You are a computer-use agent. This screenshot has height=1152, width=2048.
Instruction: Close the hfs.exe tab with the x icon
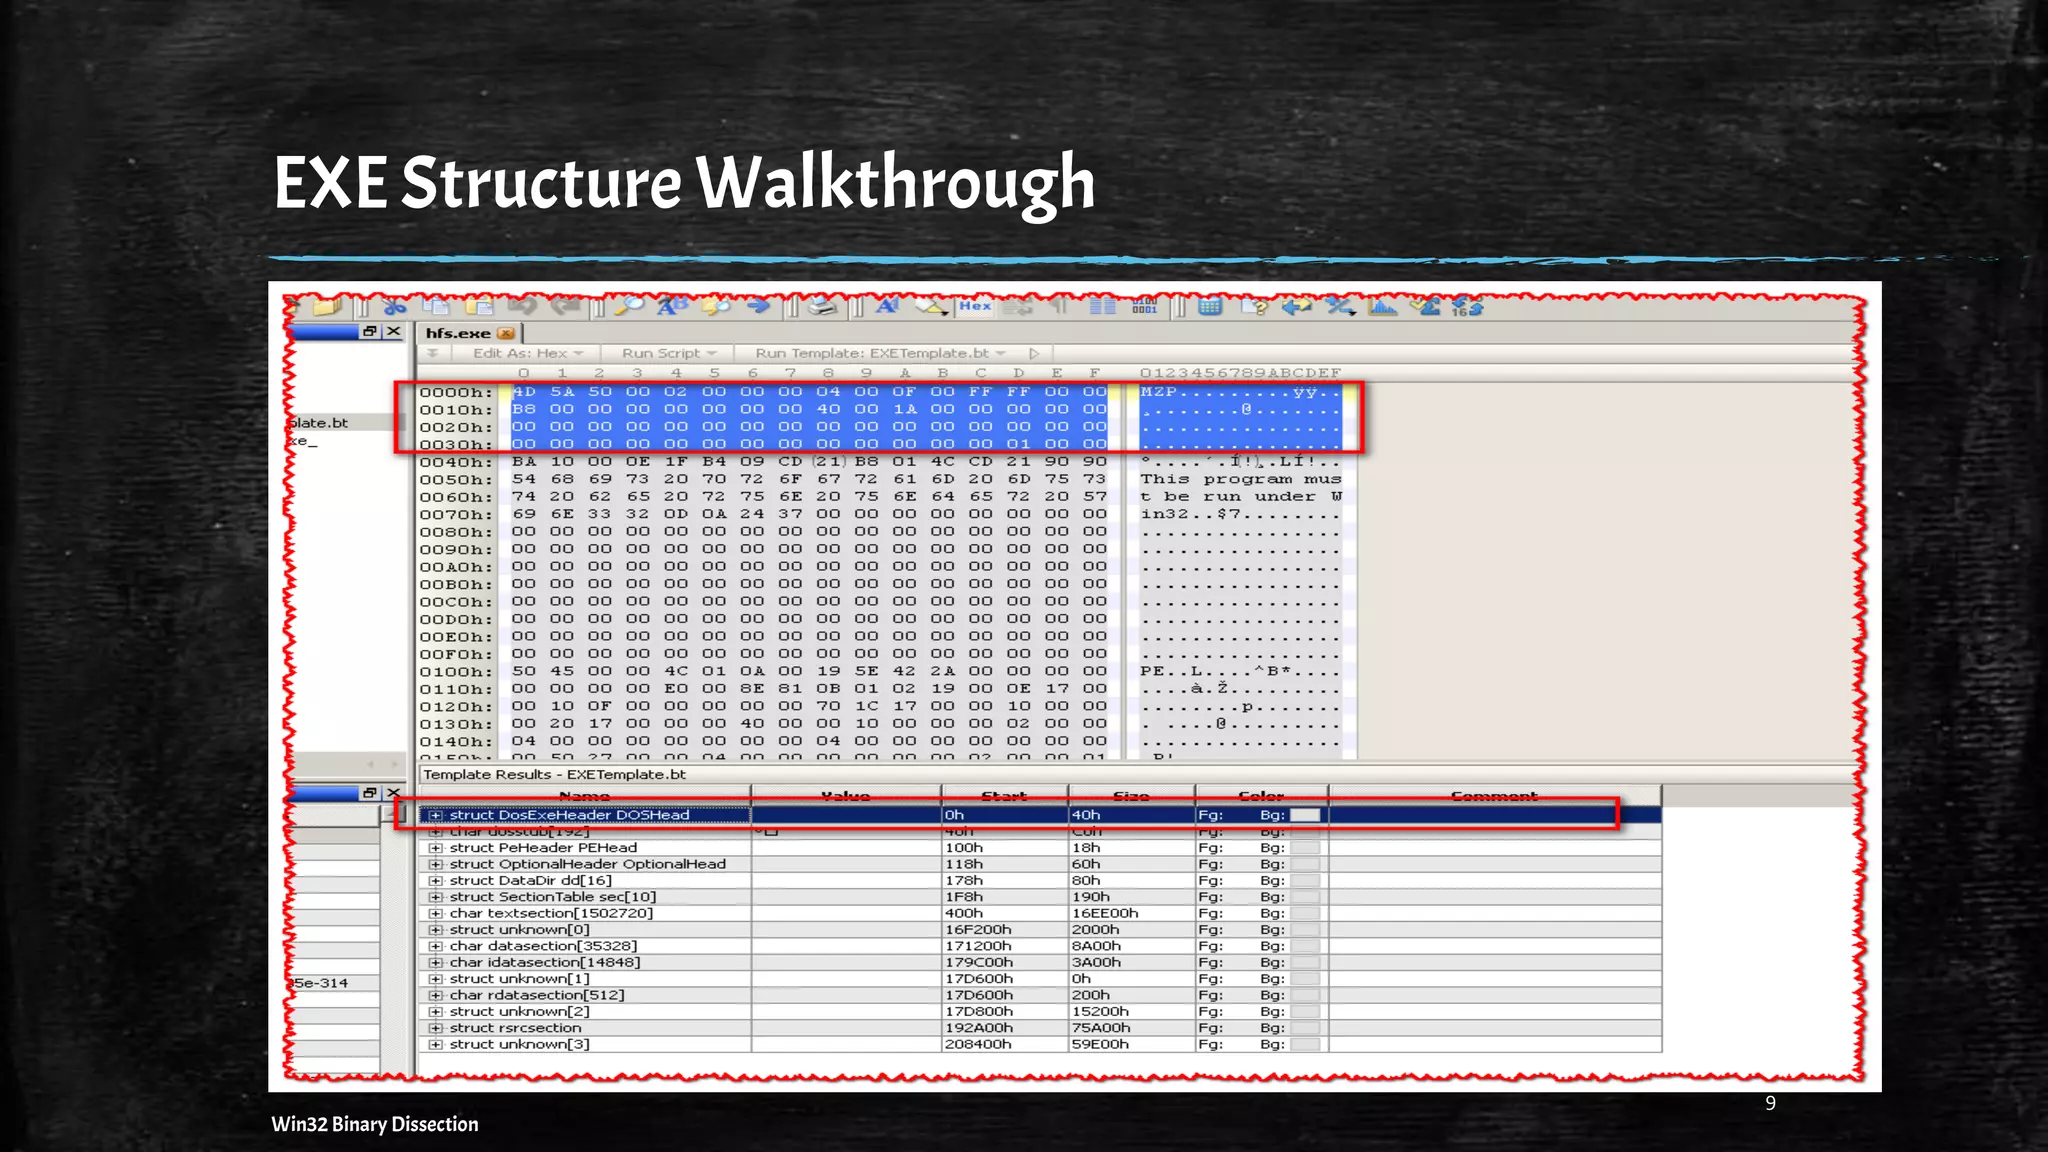click(x=506, y=333)
